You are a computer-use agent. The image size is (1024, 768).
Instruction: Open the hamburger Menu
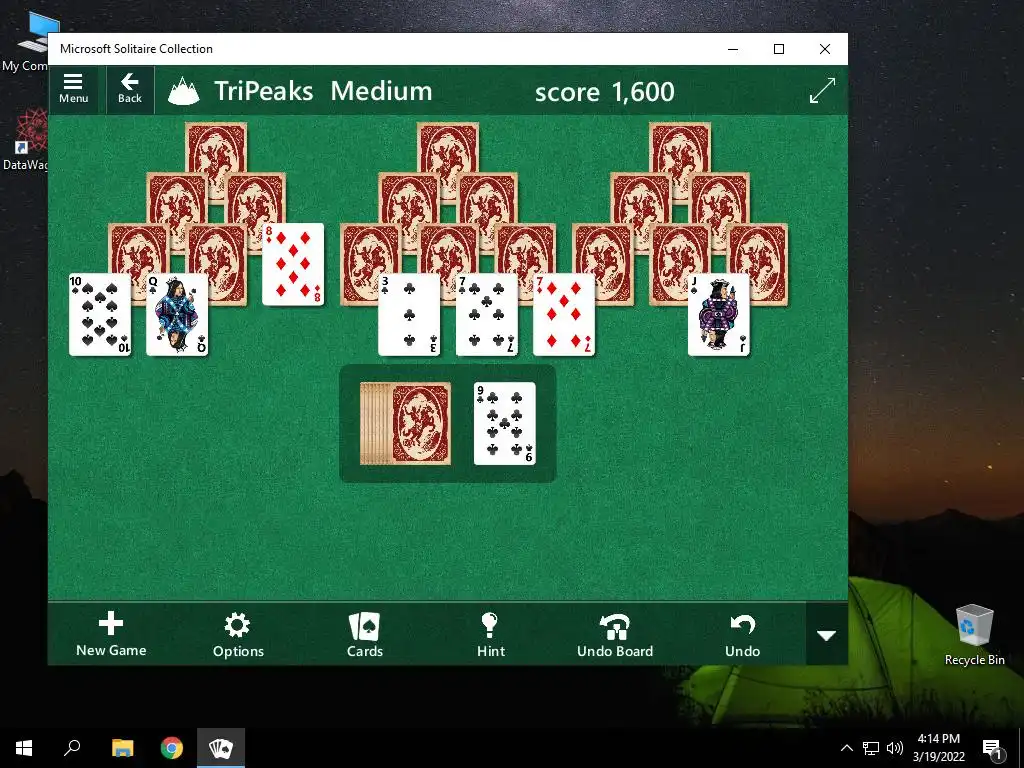point(73,89)
